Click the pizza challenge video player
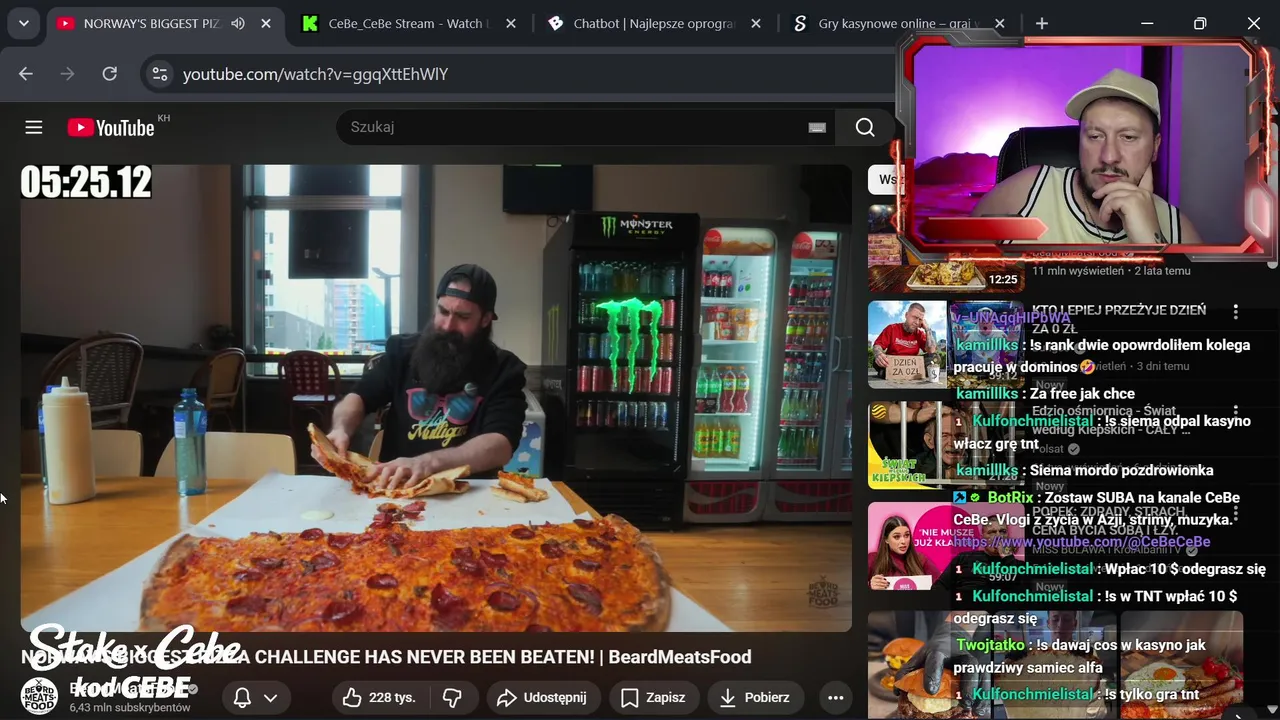This screenshot has width=1280, height=720. [x=436, y=398]
